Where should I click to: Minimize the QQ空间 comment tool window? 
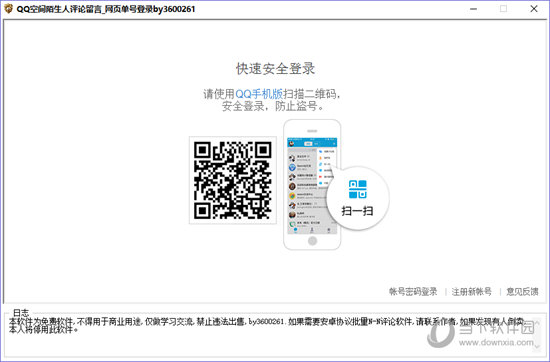click(473, 9)
